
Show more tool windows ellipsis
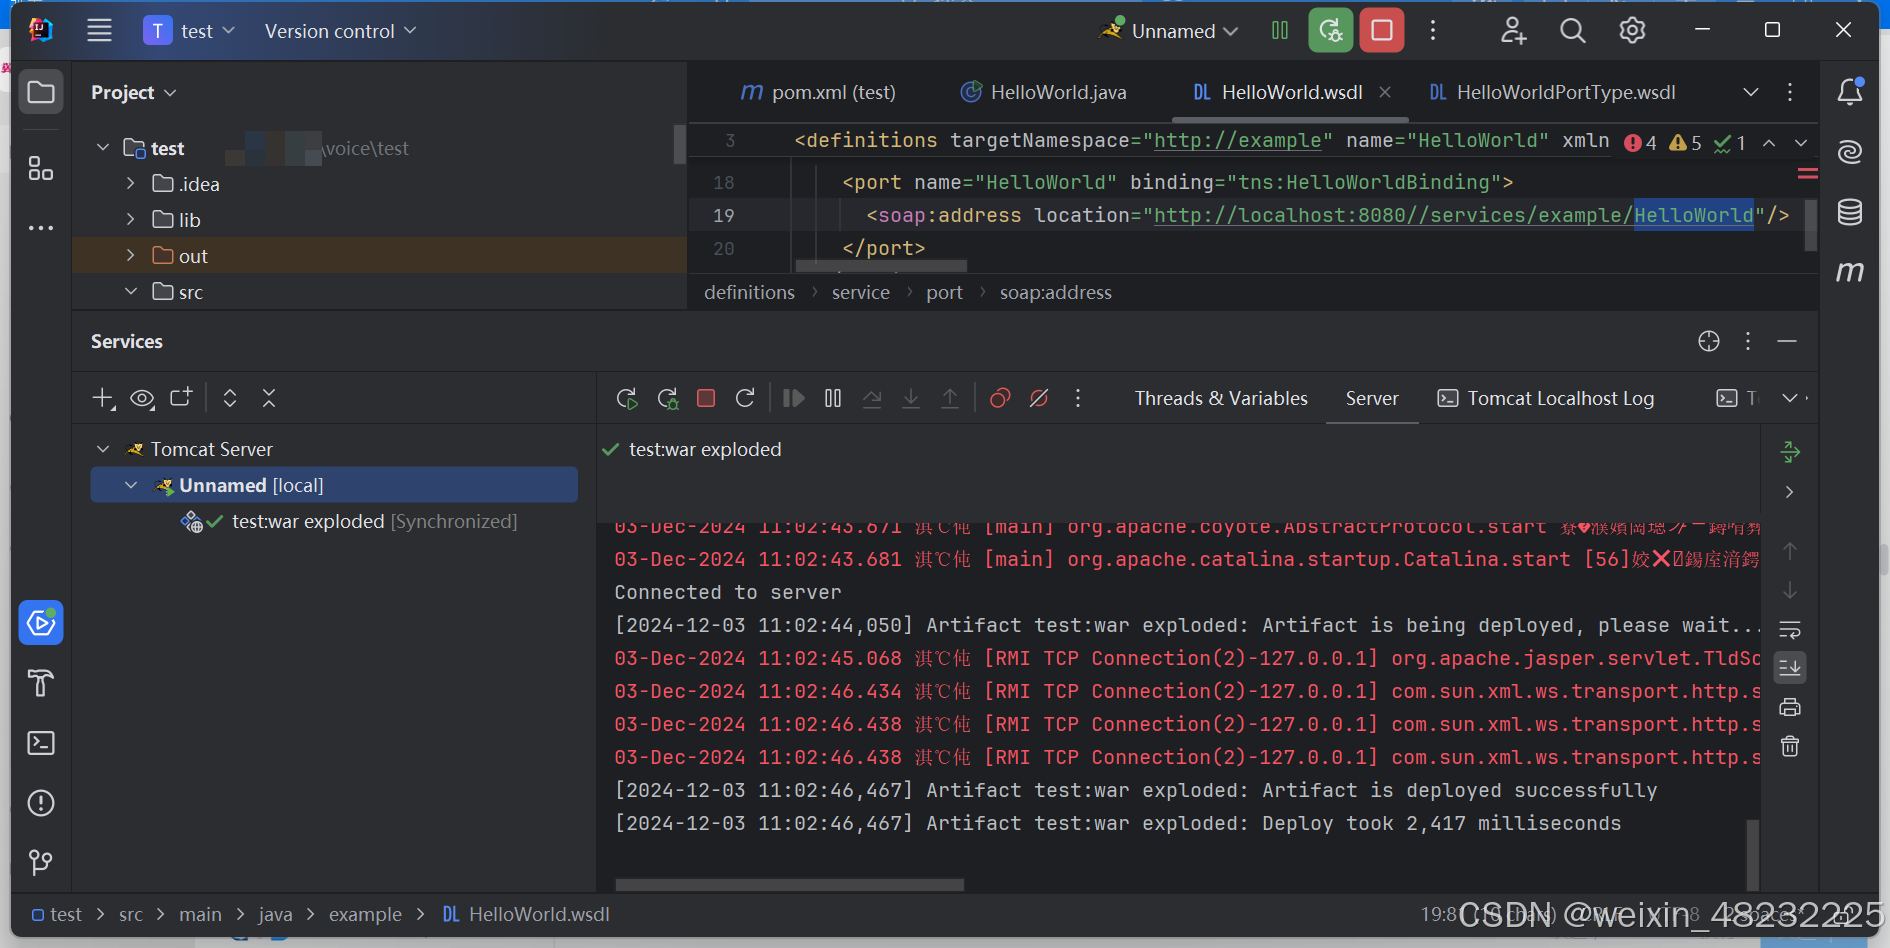(41, 228)
